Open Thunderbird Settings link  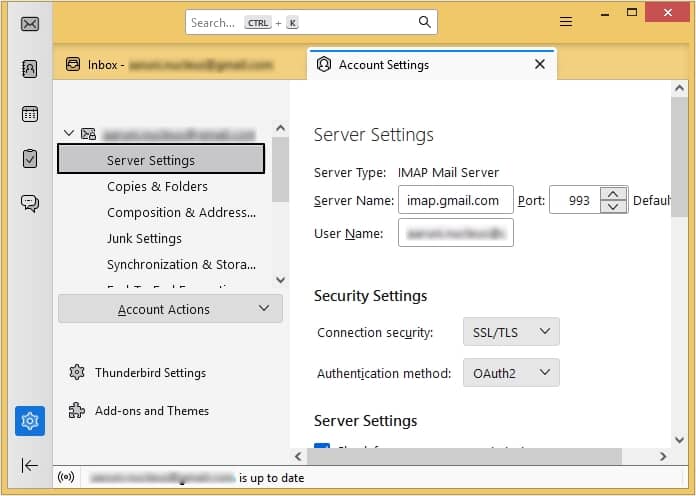coord(150,373)
